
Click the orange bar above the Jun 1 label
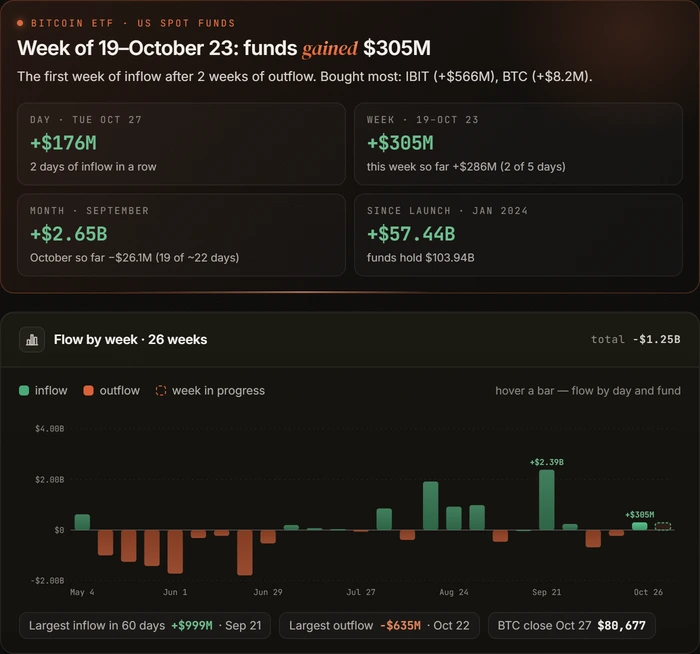(175, 552)
